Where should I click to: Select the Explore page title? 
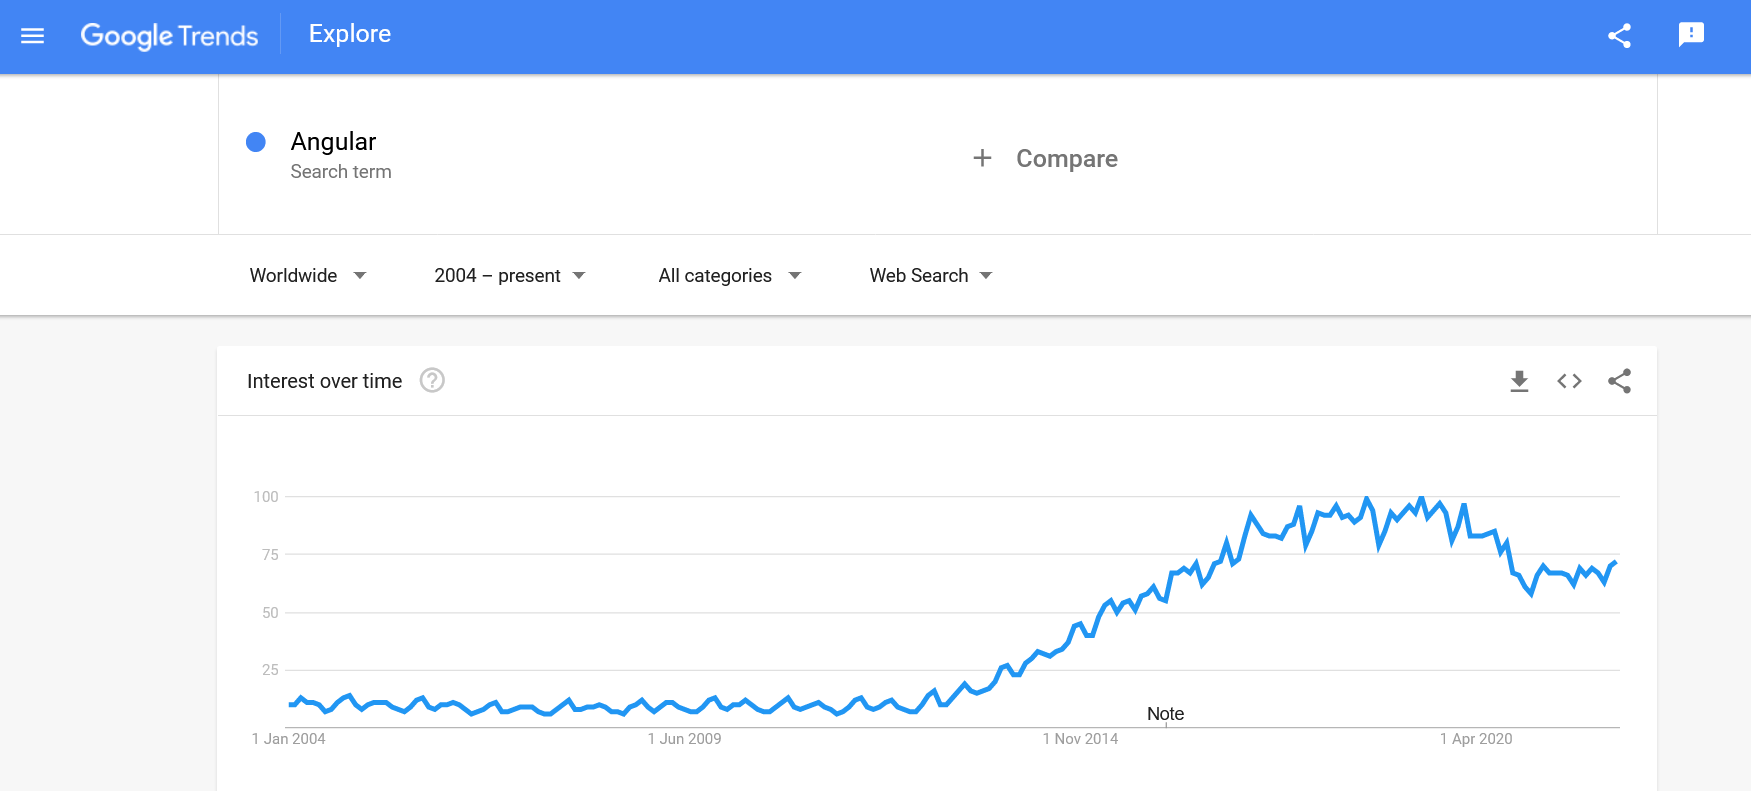(348, 33)
